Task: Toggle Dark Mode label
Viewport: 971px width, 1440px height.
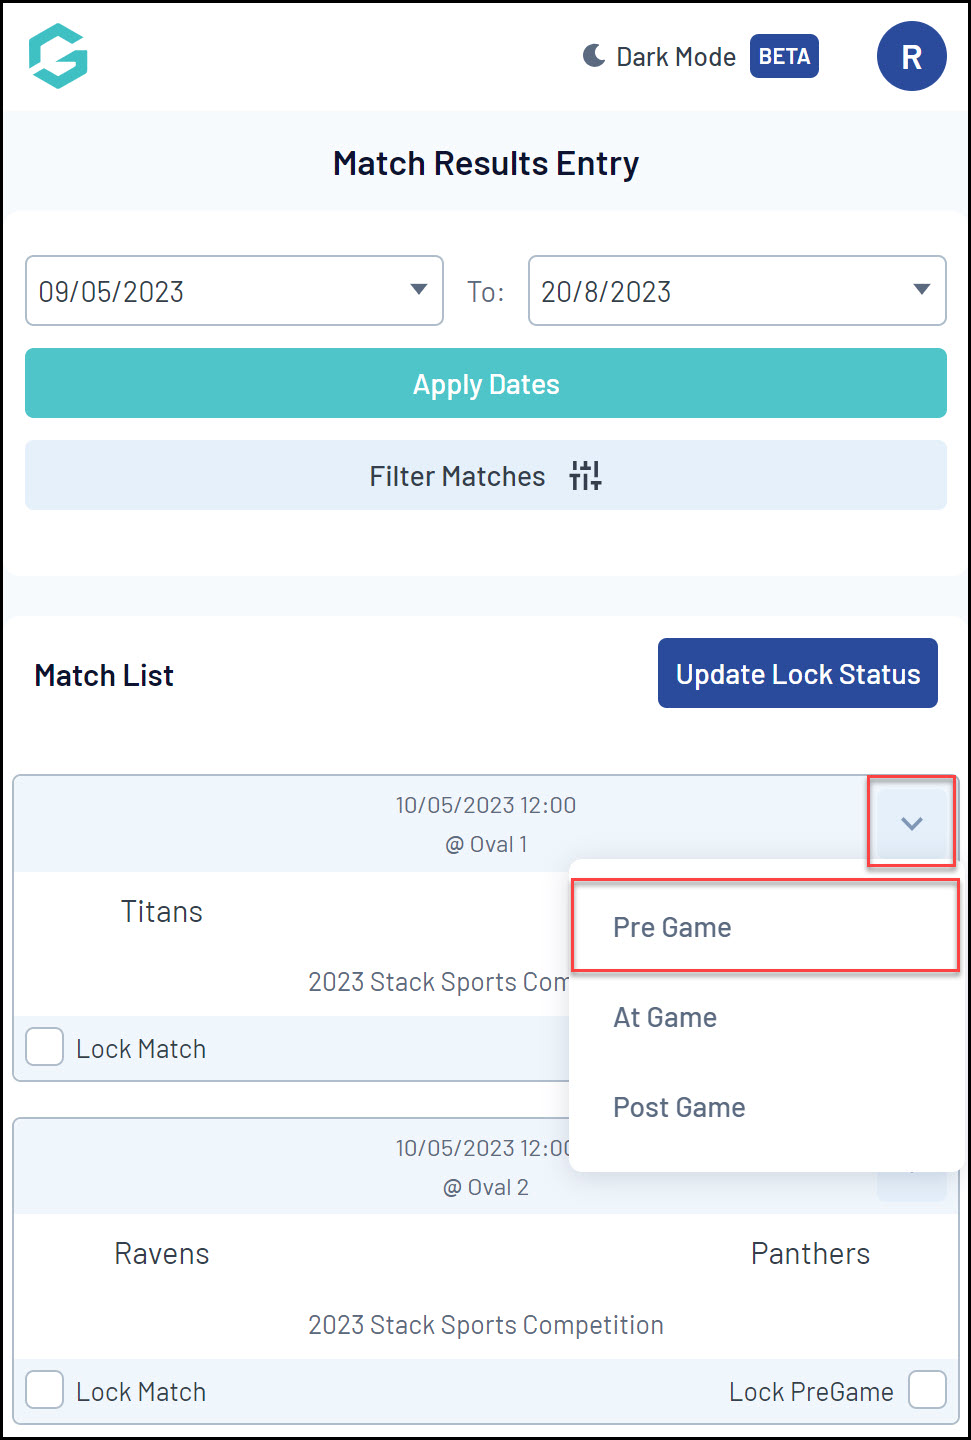Action: [676, 57]
